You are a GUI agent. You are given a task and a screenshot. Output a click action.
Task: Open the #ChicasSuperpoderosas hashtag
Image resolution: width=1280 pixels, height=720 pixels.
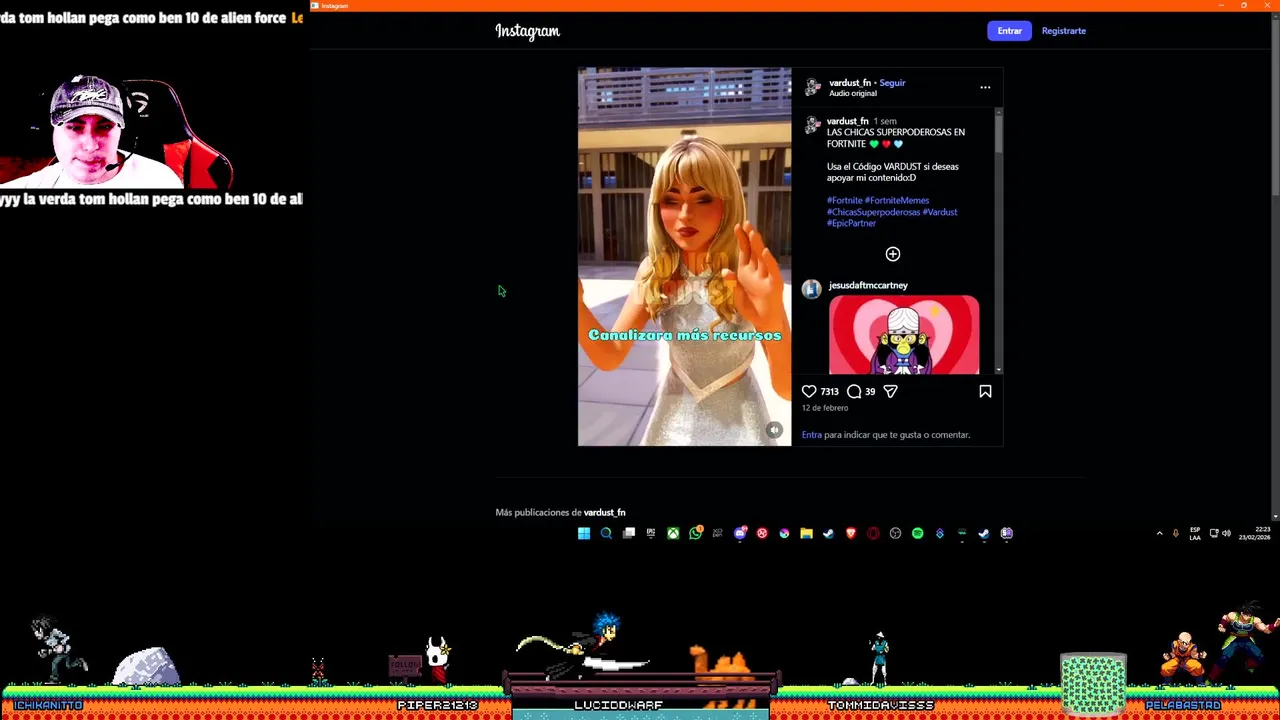(873, 212)
